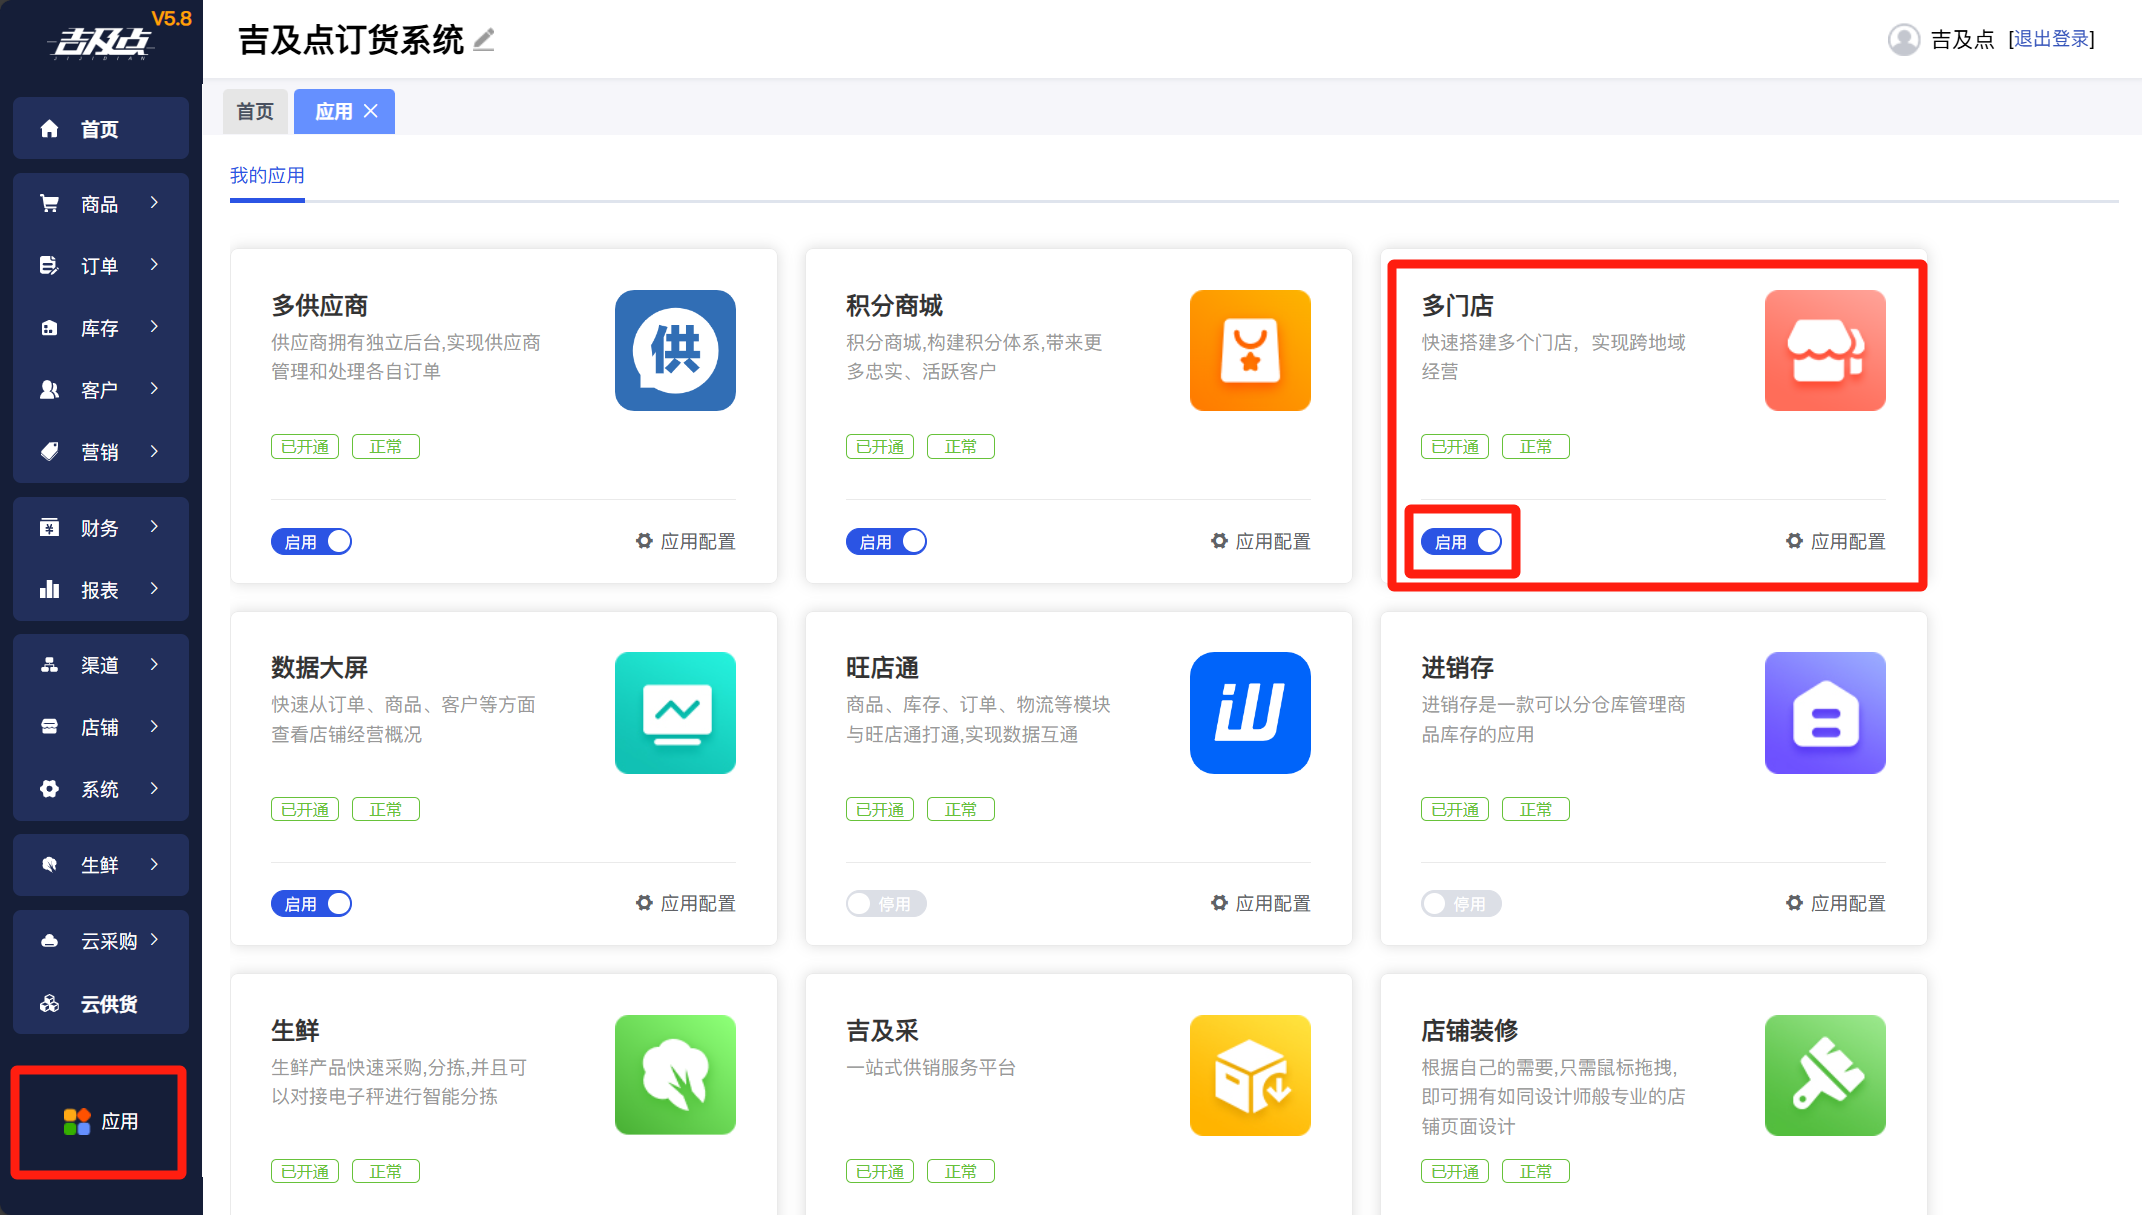The height and width of the screenshot is (1215, 2142).
Task: Expand the 商品 sidebar menu
Action: [x=100, y=204]
